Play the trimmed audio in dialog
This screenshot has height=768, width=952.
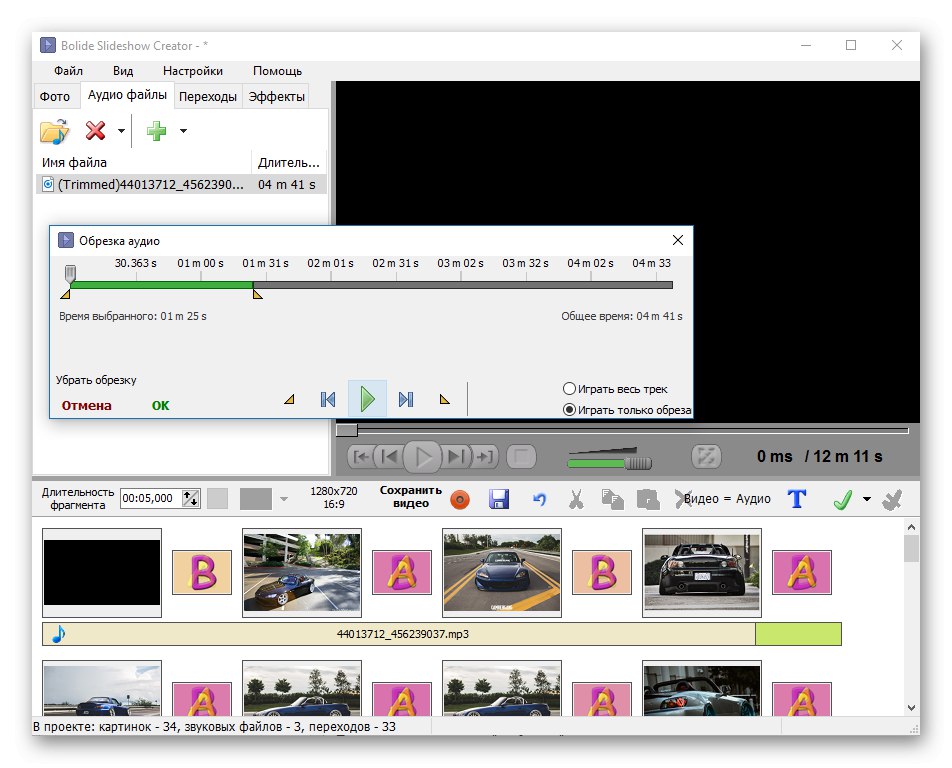(x=367, y=399)
